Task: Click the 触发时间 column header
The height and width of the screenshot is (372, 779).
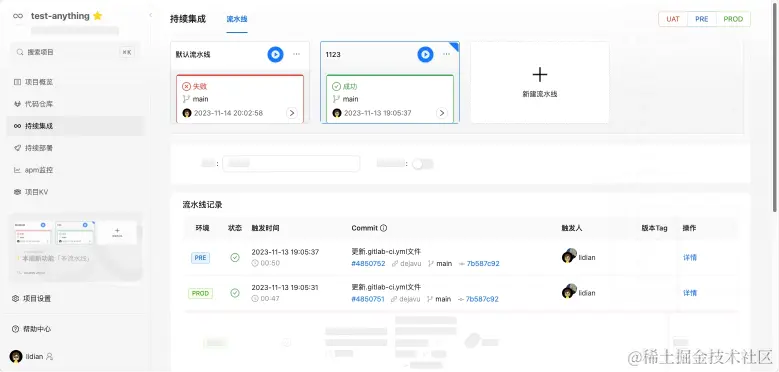Action: click(x=265, y=228)
